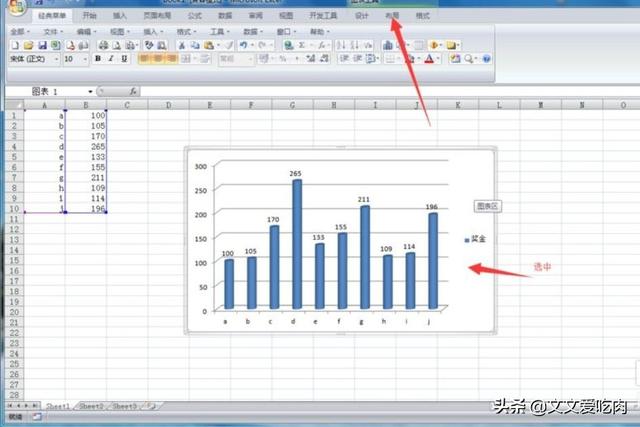The height and width of the screenshot is (427, 640).
Task: Click the Spelling check icon
Action: (149, 45)
